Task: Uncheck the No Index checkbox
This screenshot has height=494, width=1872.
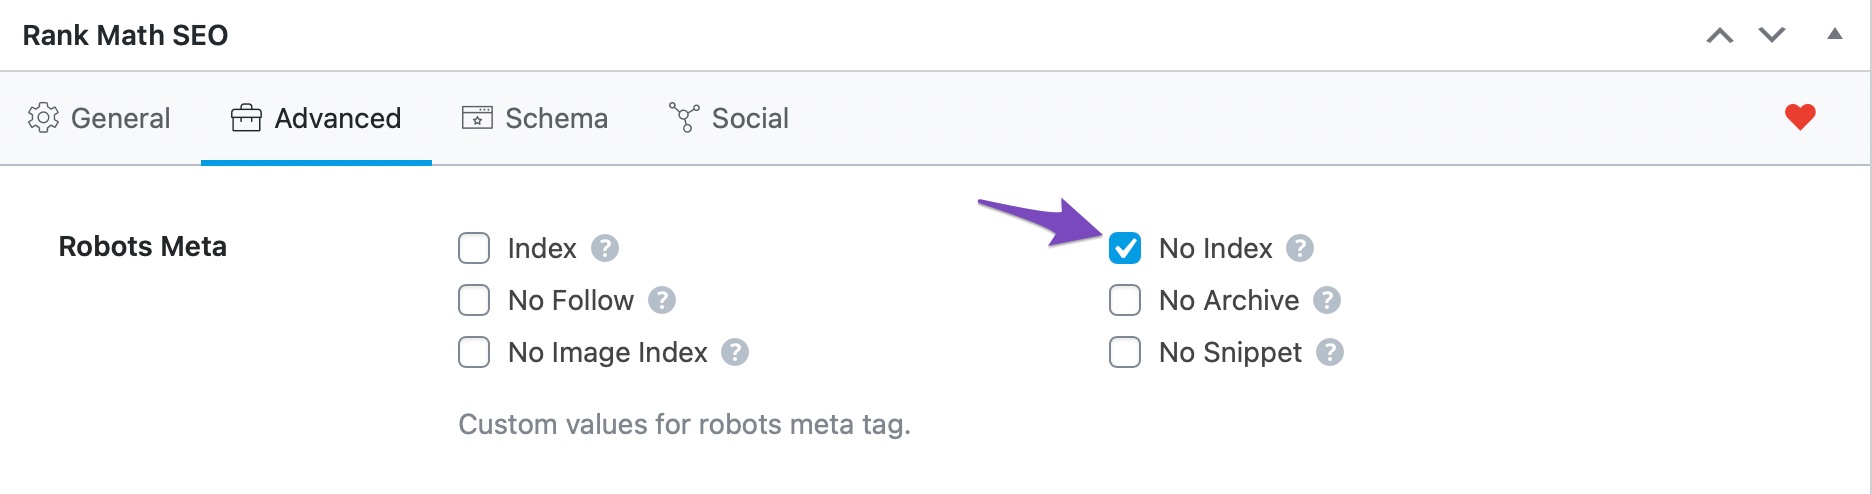Action: 1125,248
